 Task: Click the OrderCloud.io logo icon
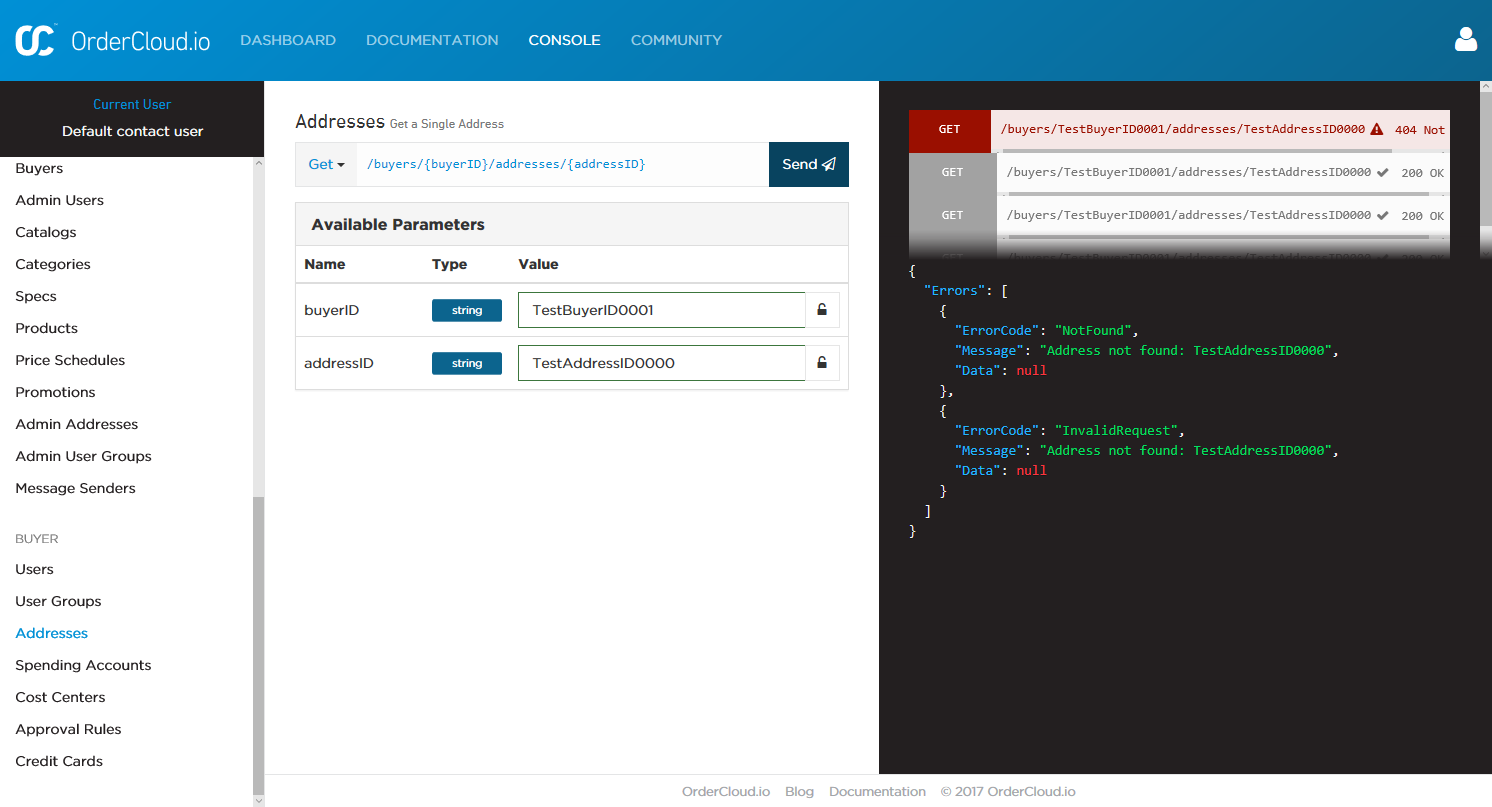click(x=35, y=40)
